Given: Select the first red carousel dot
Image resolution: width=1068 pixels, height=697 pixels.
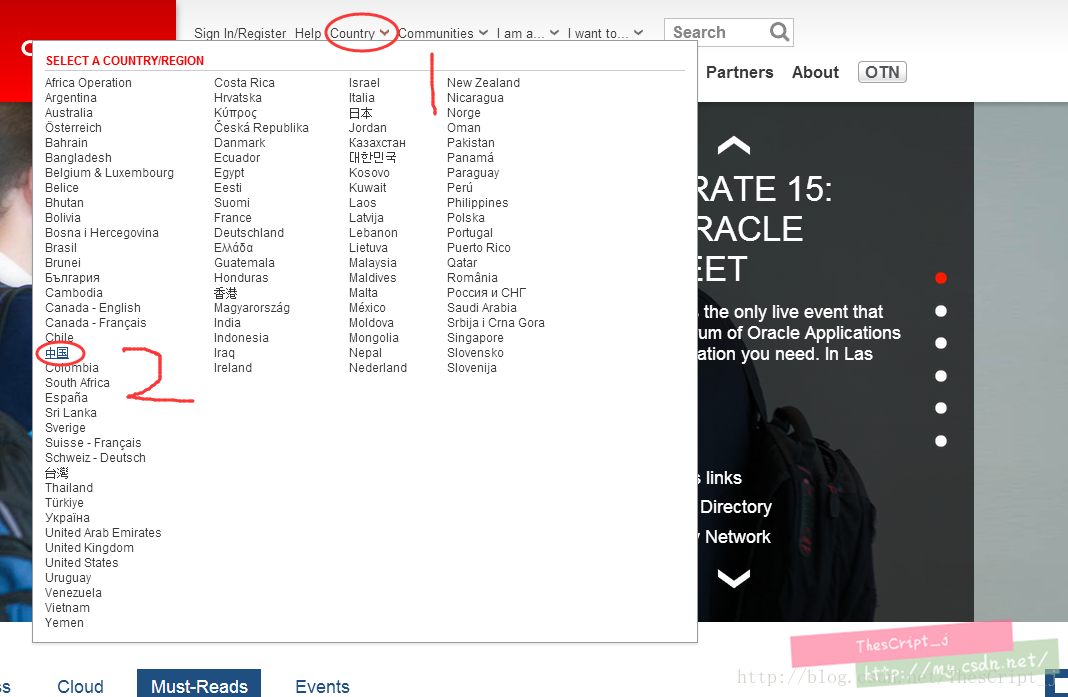Looking at the screenshot, I should 941,278.
